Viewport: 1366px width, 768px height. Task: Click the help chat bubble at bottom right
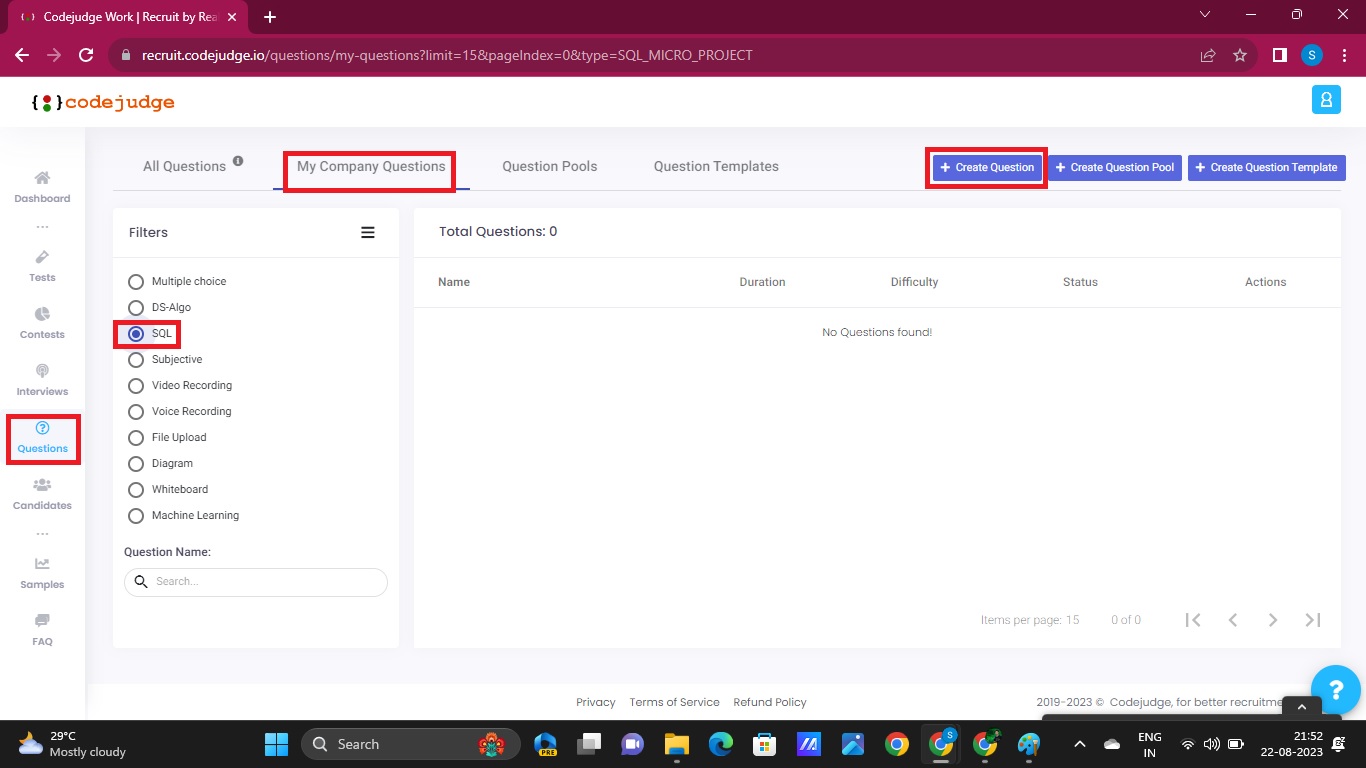1336,689
